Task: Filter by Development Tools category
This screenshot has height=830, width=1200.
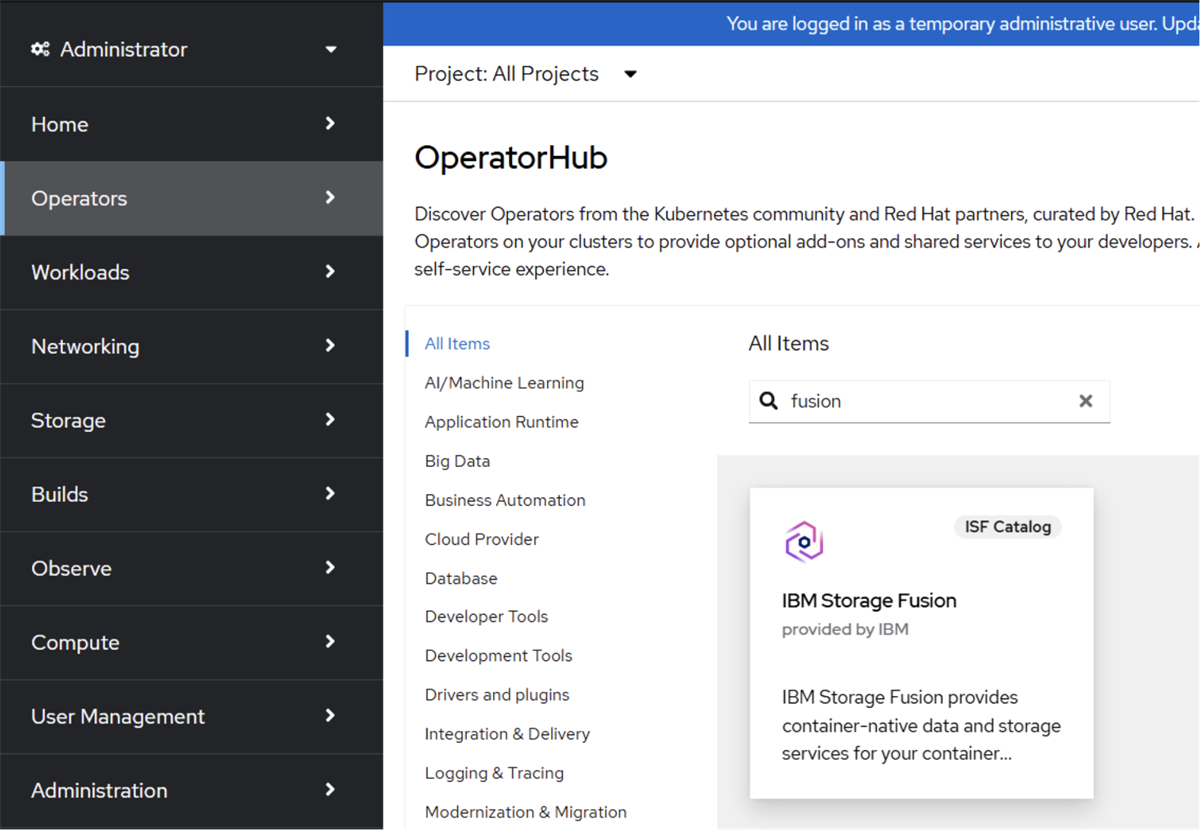Action: (x=498, y=656)
